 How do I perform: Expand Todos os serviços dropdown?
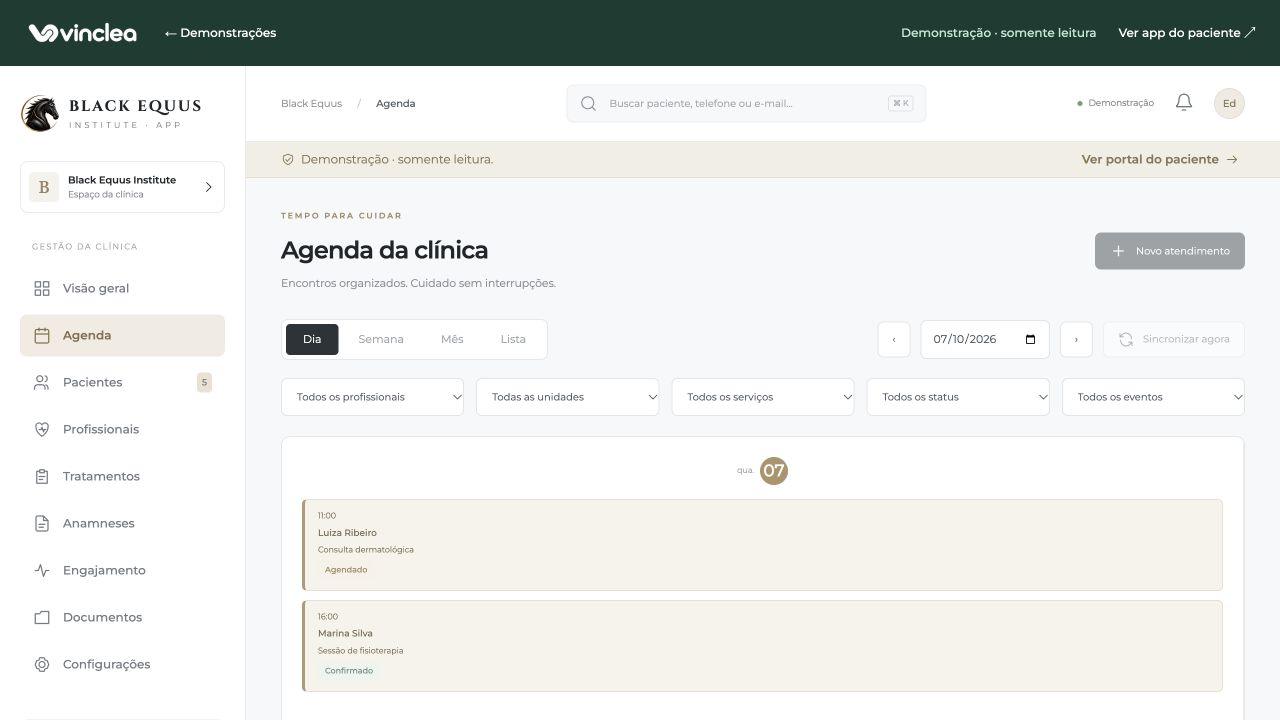pyautogui.click(x=763, y=397)
